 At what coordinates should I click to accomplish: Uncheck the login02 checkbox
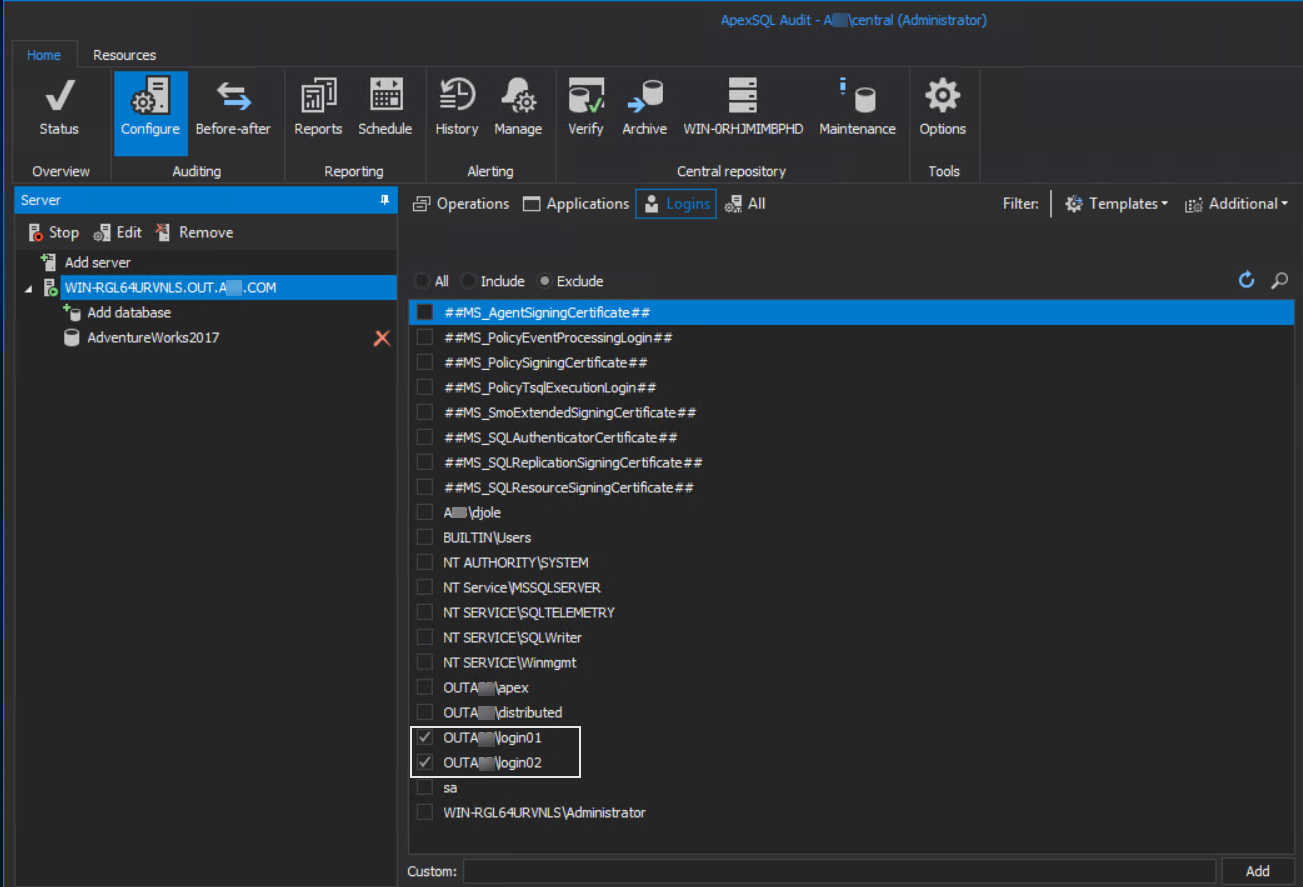pyautogui.click(x=425, y=762)
